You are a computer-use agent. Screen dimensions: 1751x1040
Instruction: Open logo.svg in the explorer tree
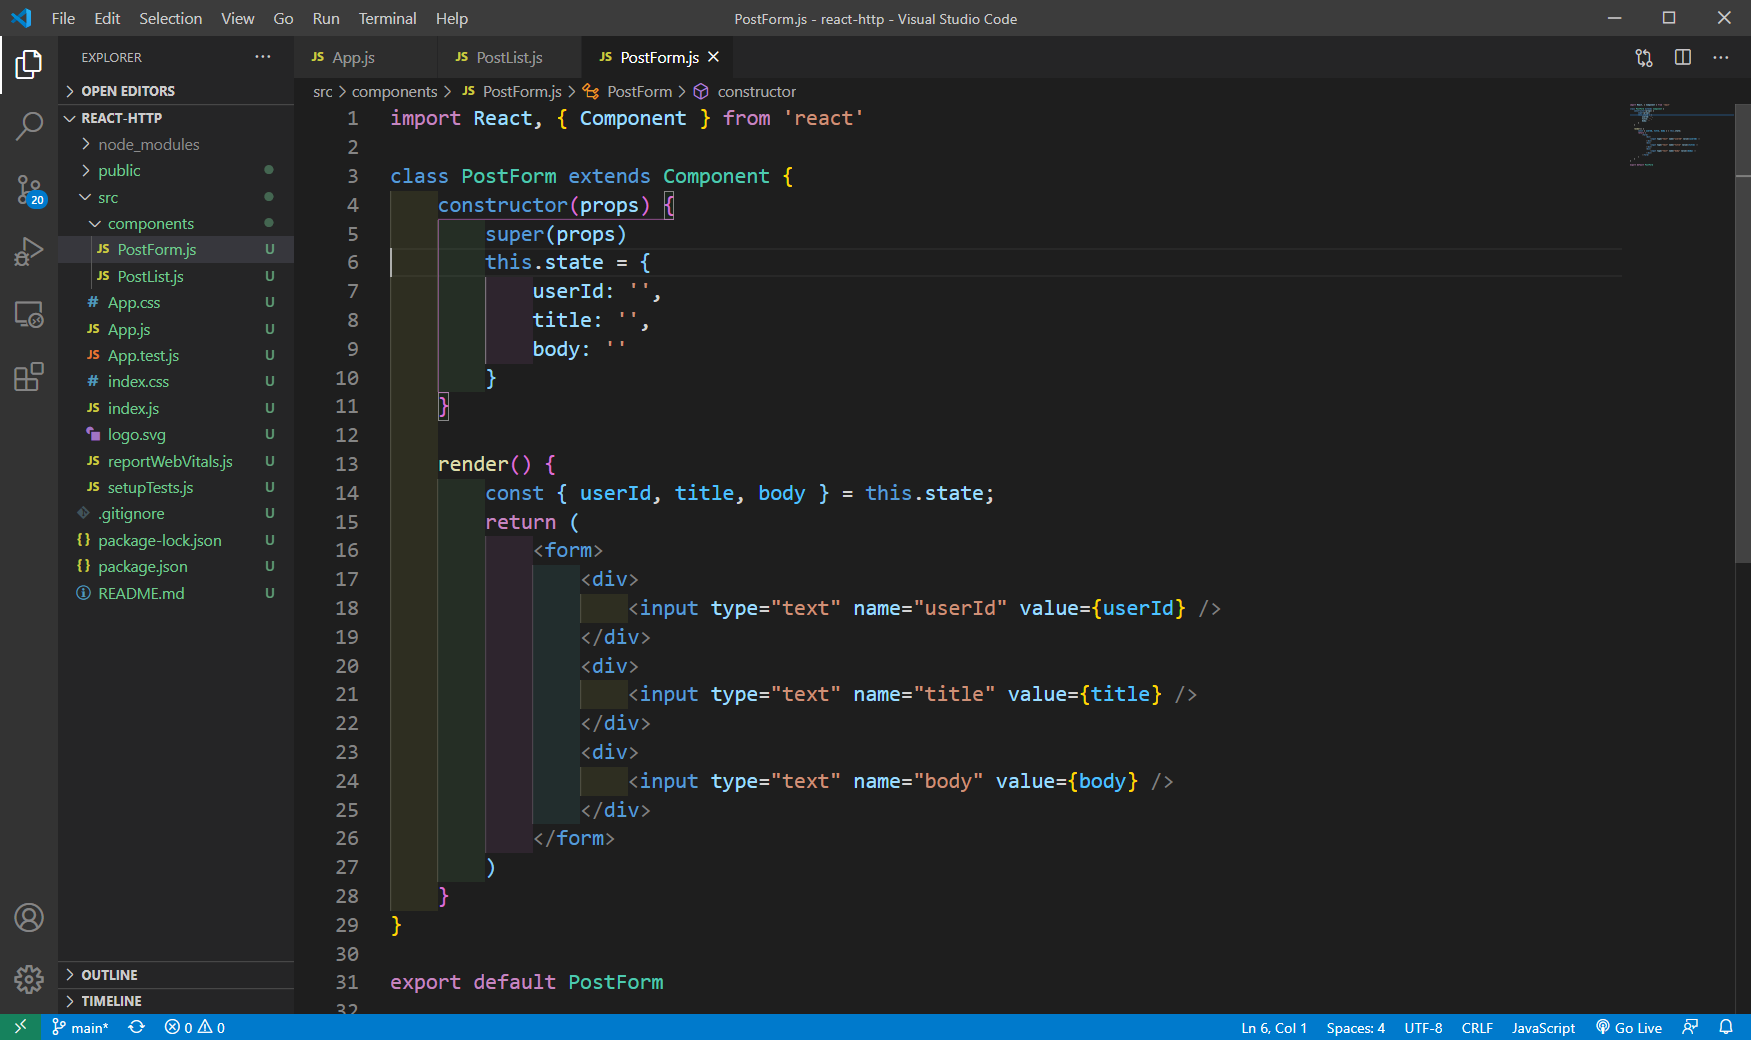click(176, 434)
